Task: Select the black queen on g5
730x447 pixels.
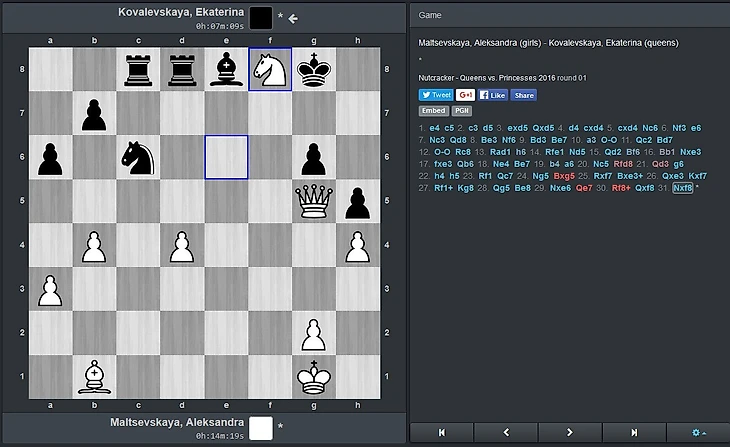Action: (x=314, y=201)
